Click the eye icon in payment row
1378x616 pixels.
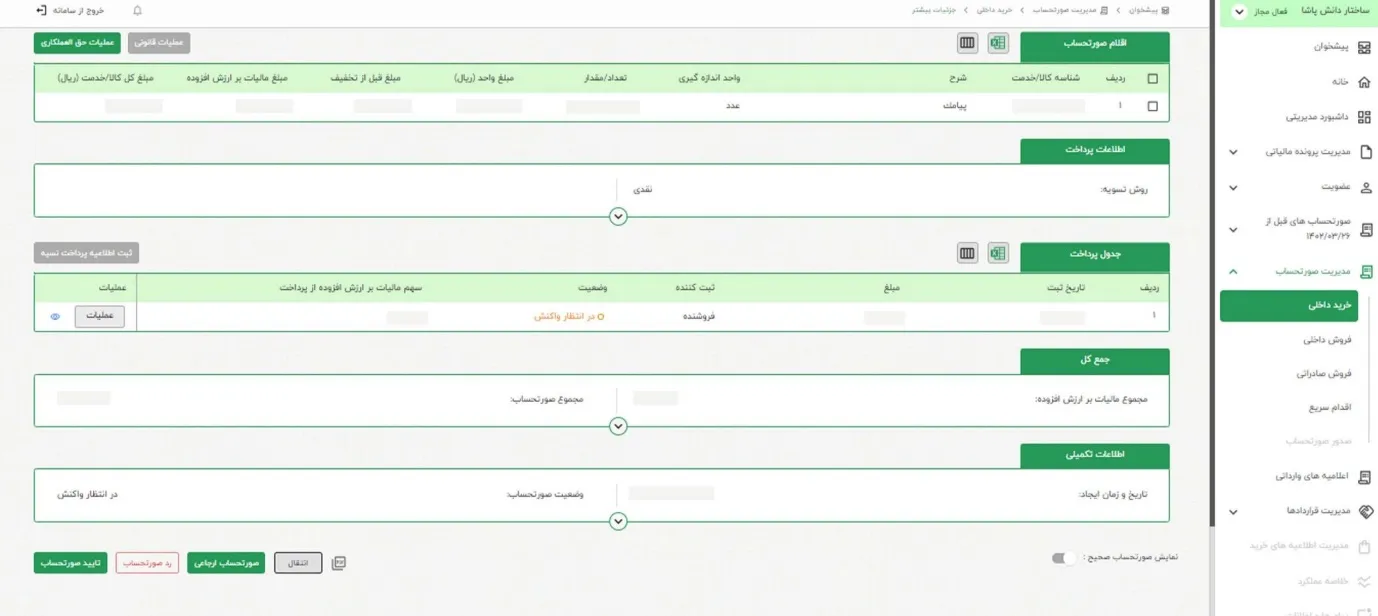click(x=55, y=317)
